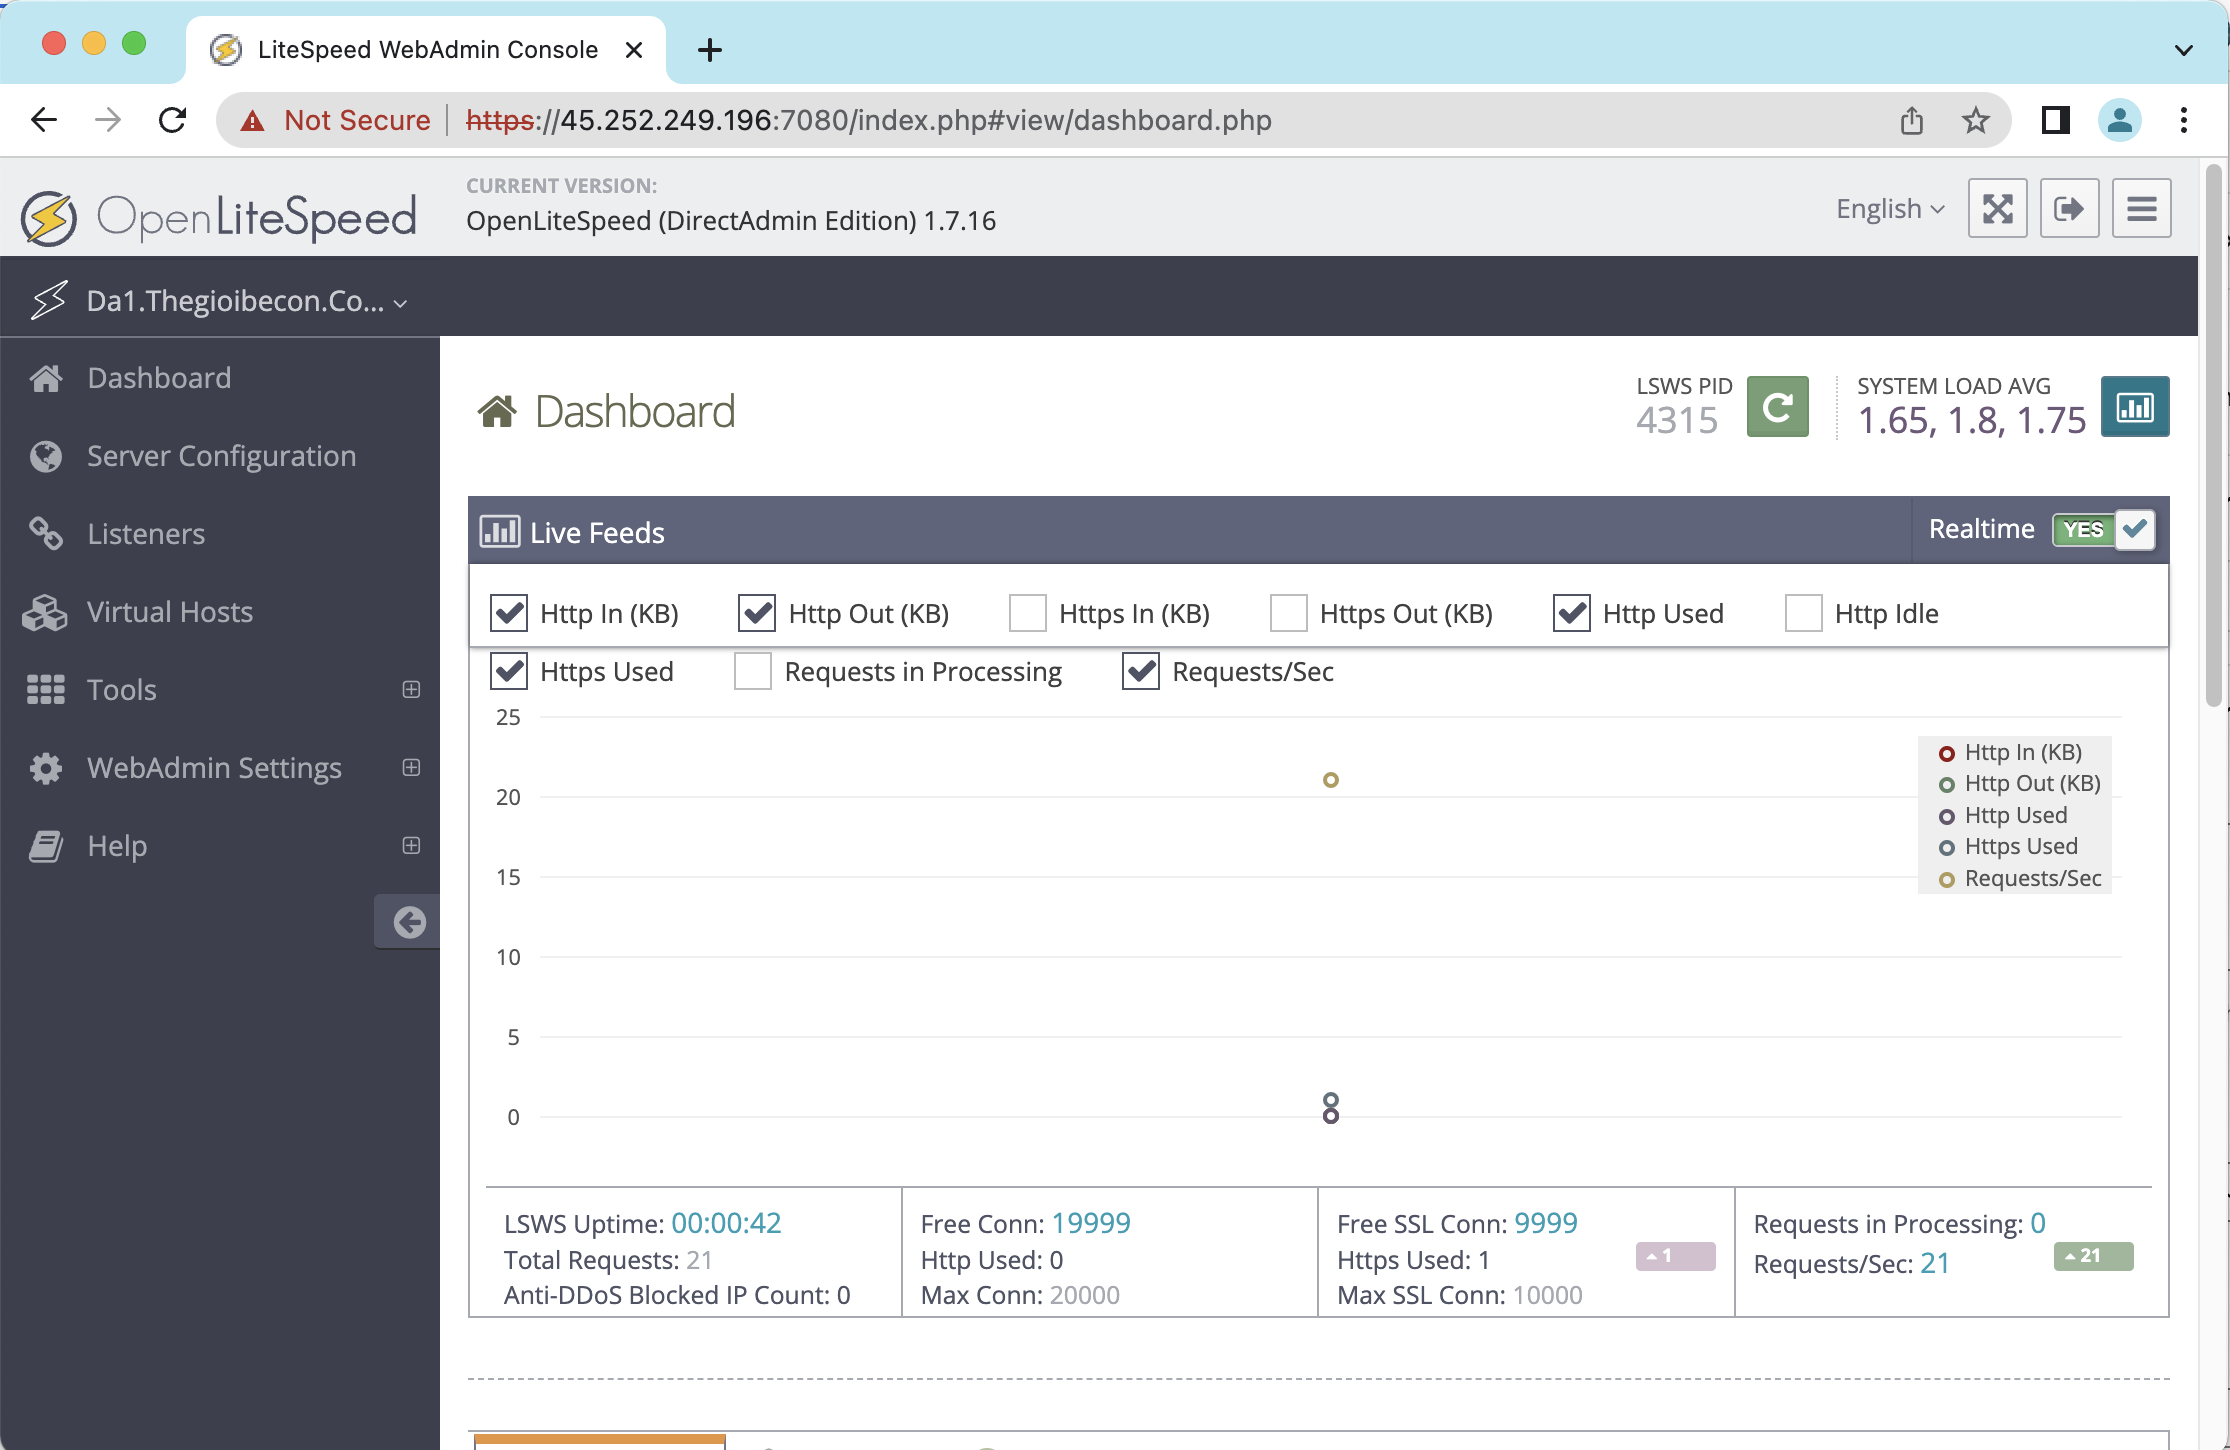The height and width of the screenshot is (1450, 2230).
Task: Toggle full screen mode icon
Action: [x=1997, y=208]
